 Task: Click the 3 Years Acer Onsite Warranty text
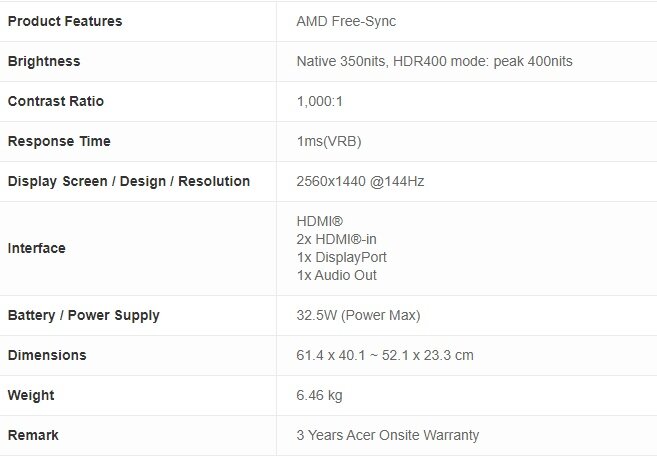tap(388, 435)
